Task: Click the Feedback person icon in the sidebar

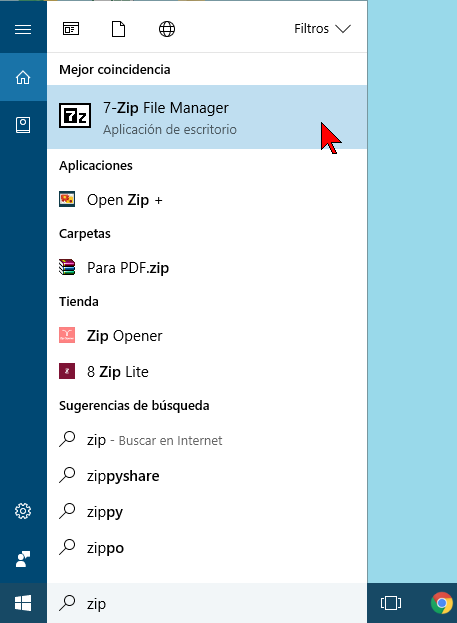Action: pyautogui.click(x=23, y=559)
